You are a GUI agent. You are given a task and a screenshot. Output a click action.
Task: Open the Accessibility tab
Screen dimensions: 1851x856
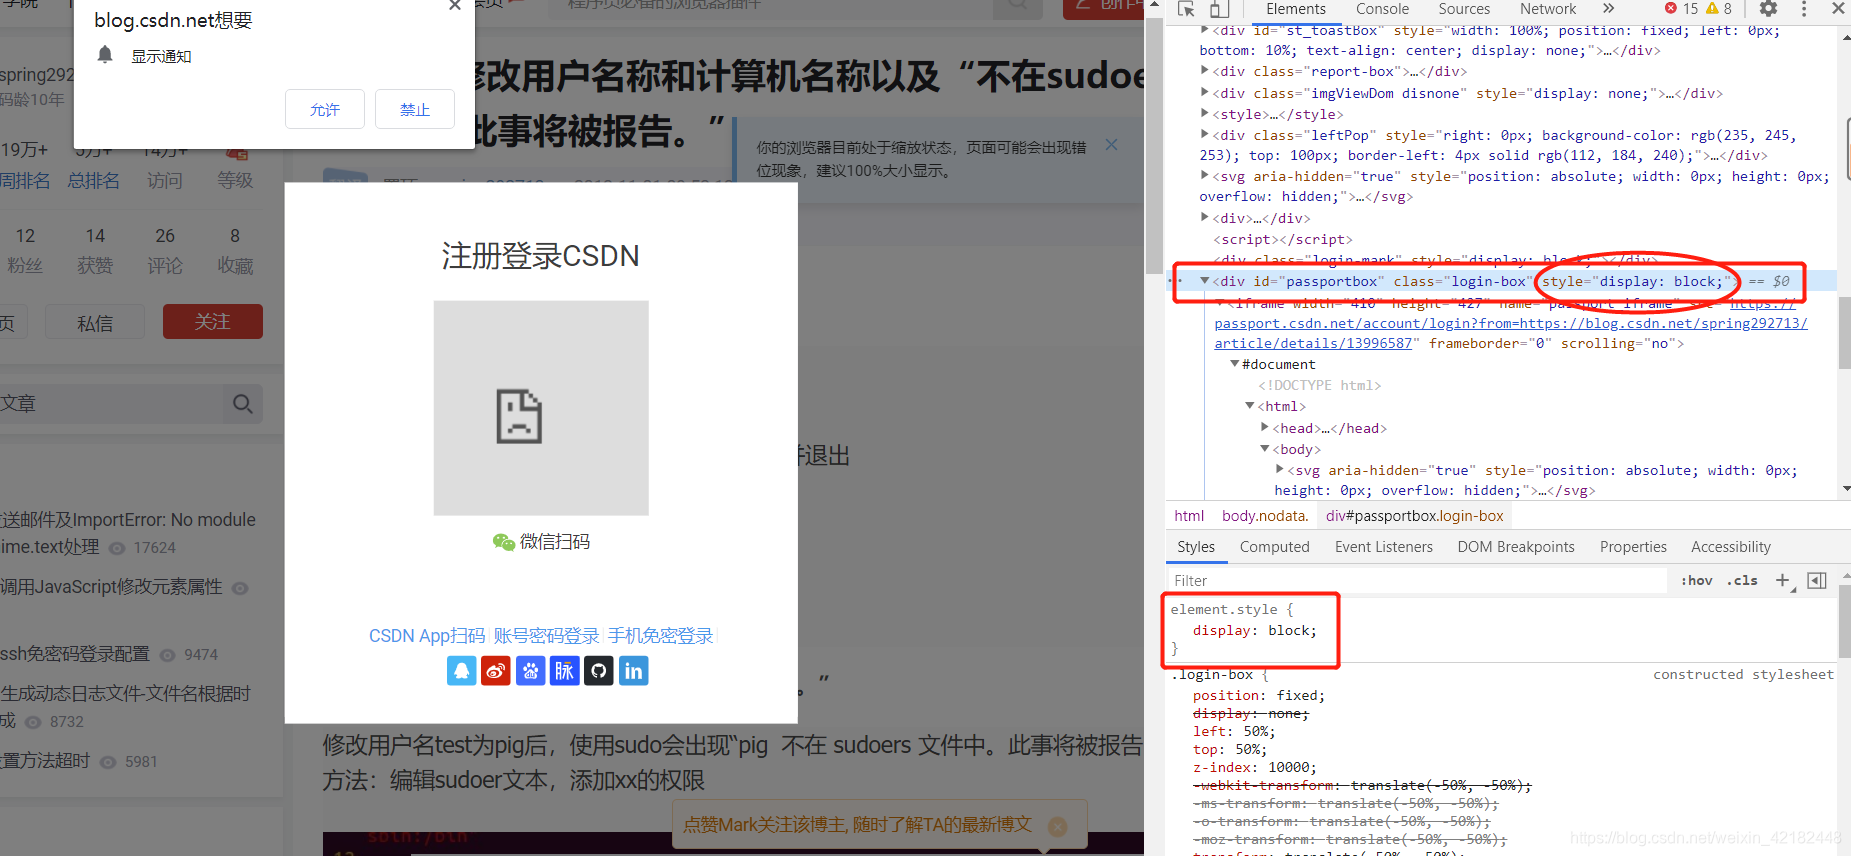(1731, 547)
